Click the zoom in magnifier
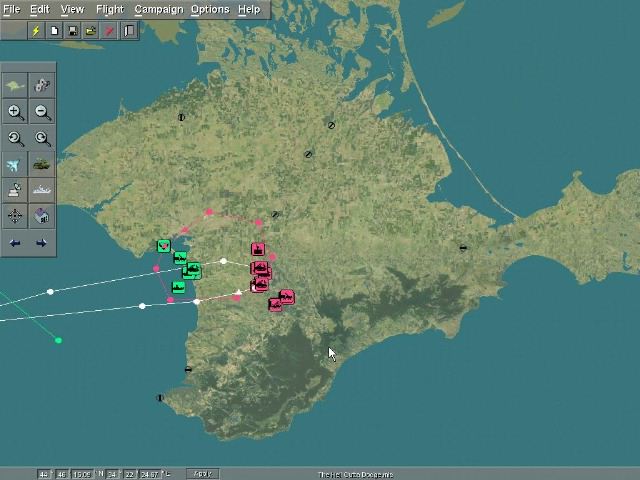This screenshot has width=640, height=480. point(16,113)
